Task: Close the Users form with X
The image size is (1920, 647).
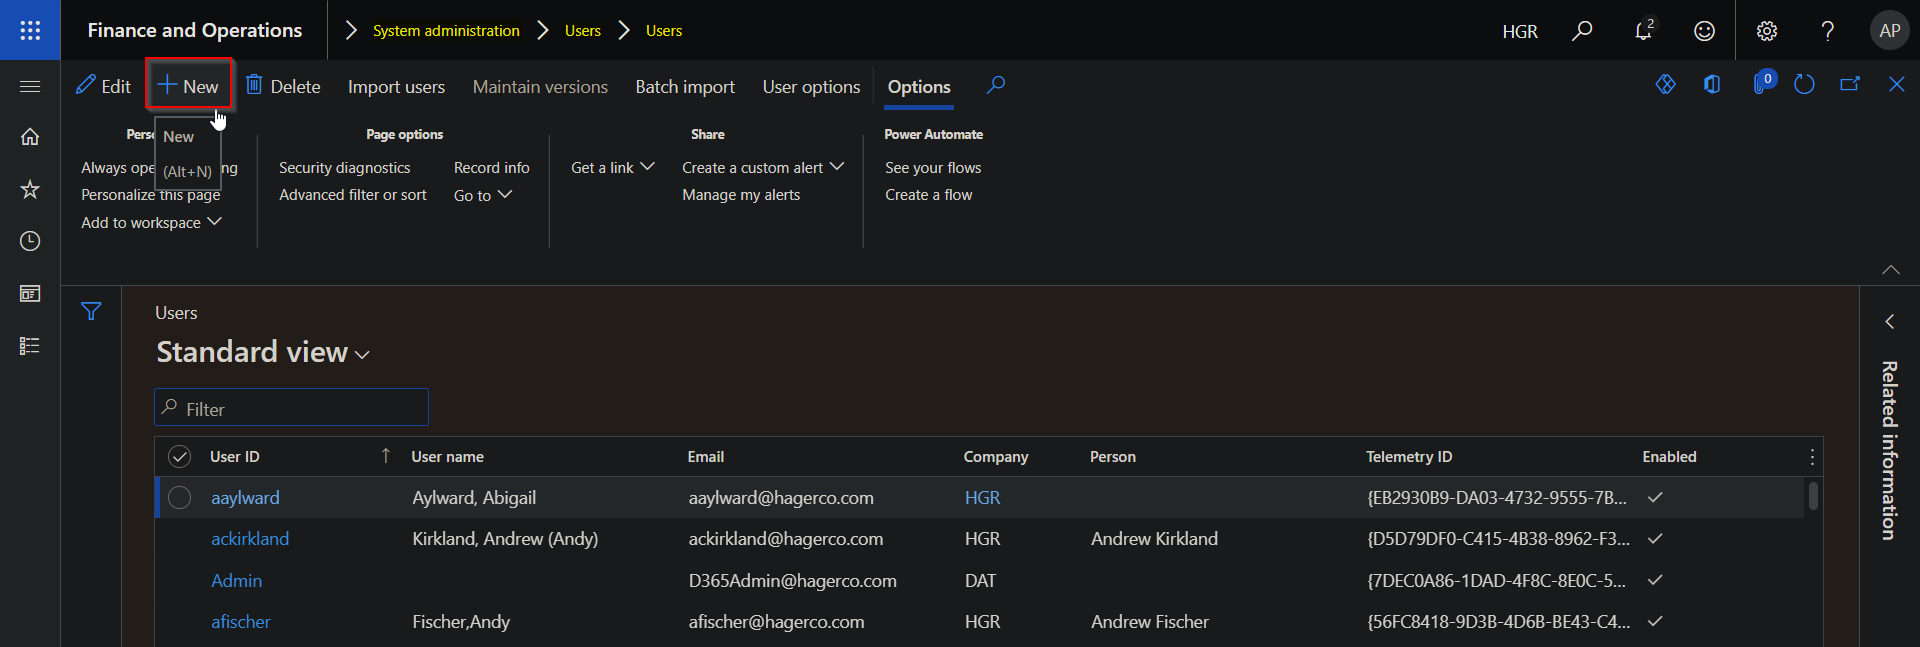Action: 1896,85
